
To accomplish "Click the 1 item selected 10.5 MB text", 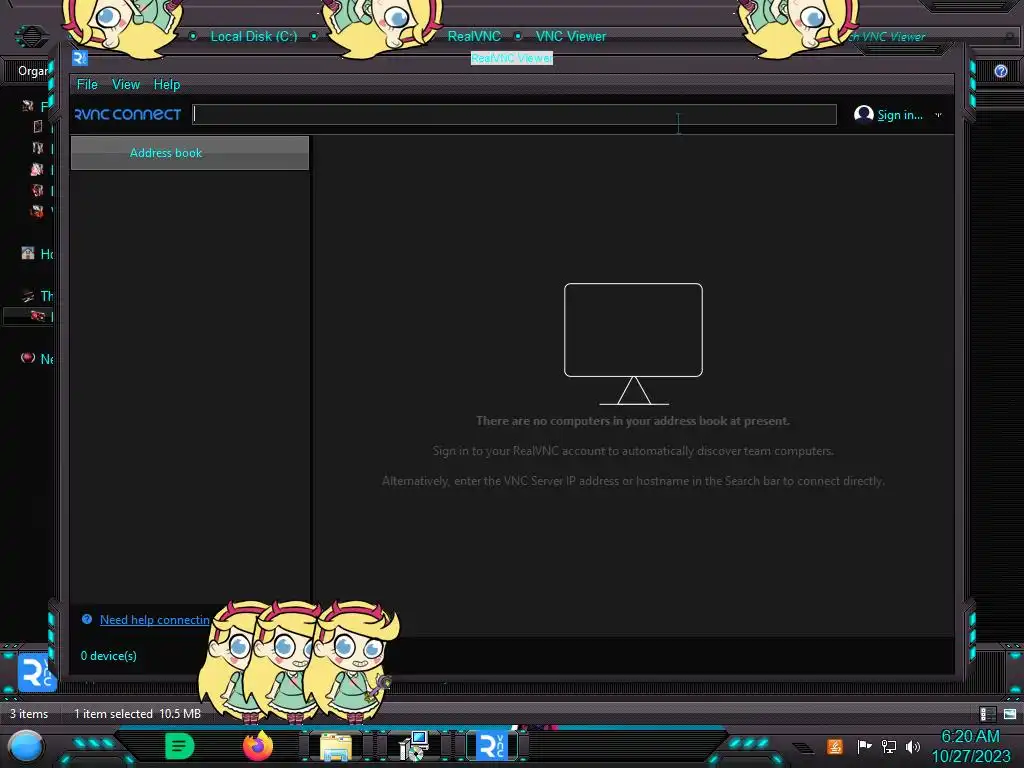I will 137,714.
